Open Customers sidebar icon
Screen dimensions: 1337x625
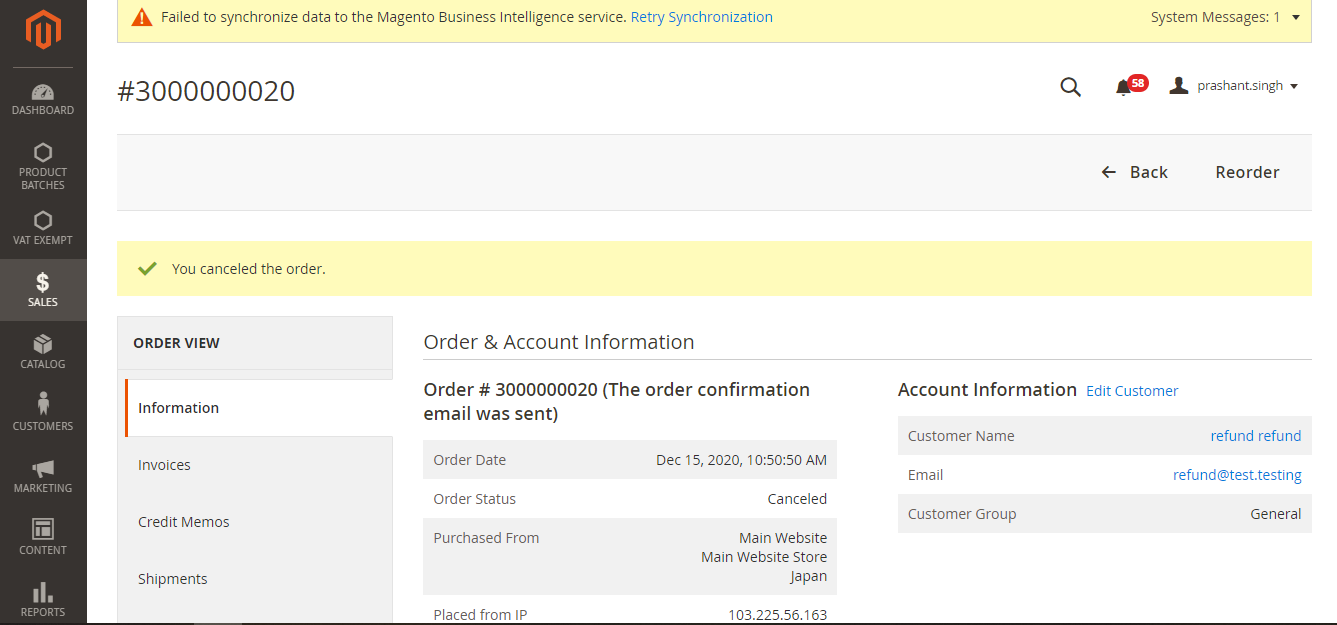[x=43, y=413]
